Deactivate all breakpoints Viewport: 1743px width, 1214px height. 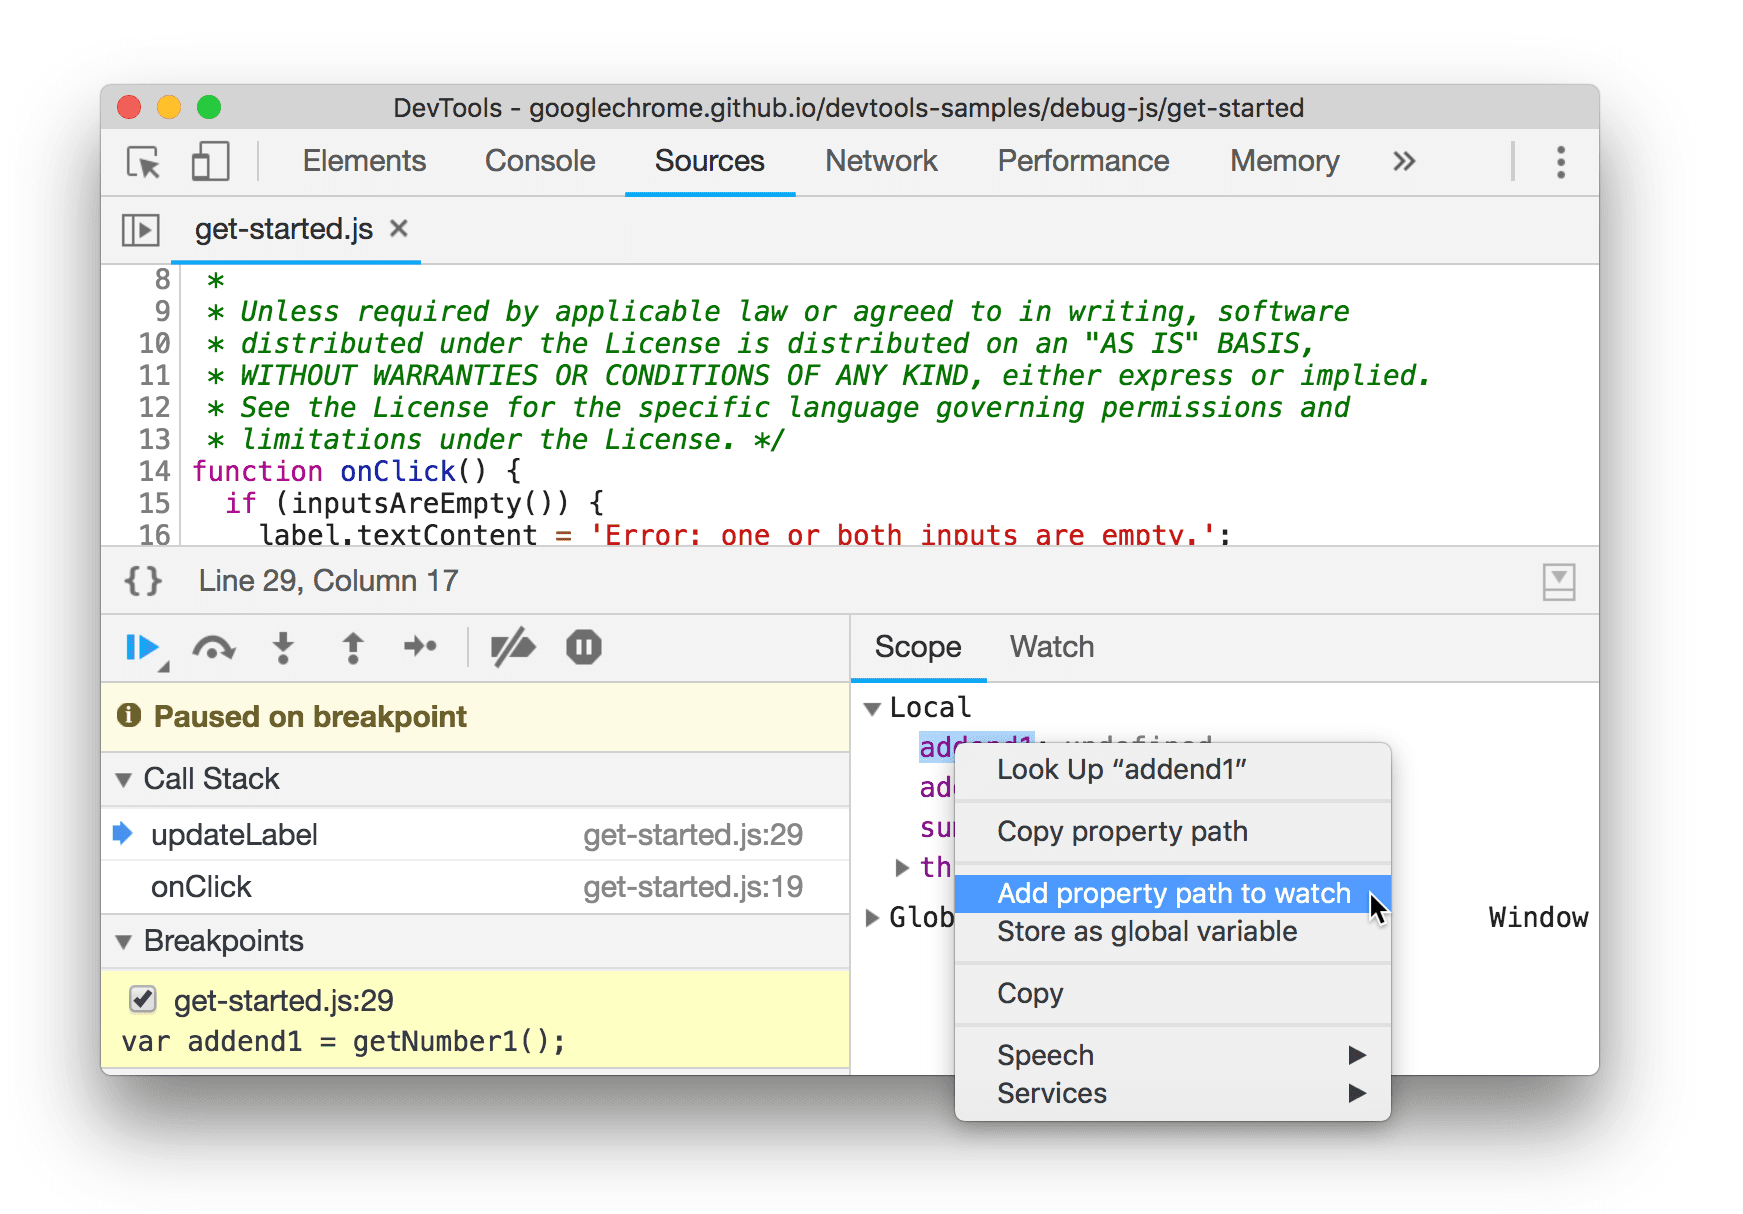(x=512, y=647)
